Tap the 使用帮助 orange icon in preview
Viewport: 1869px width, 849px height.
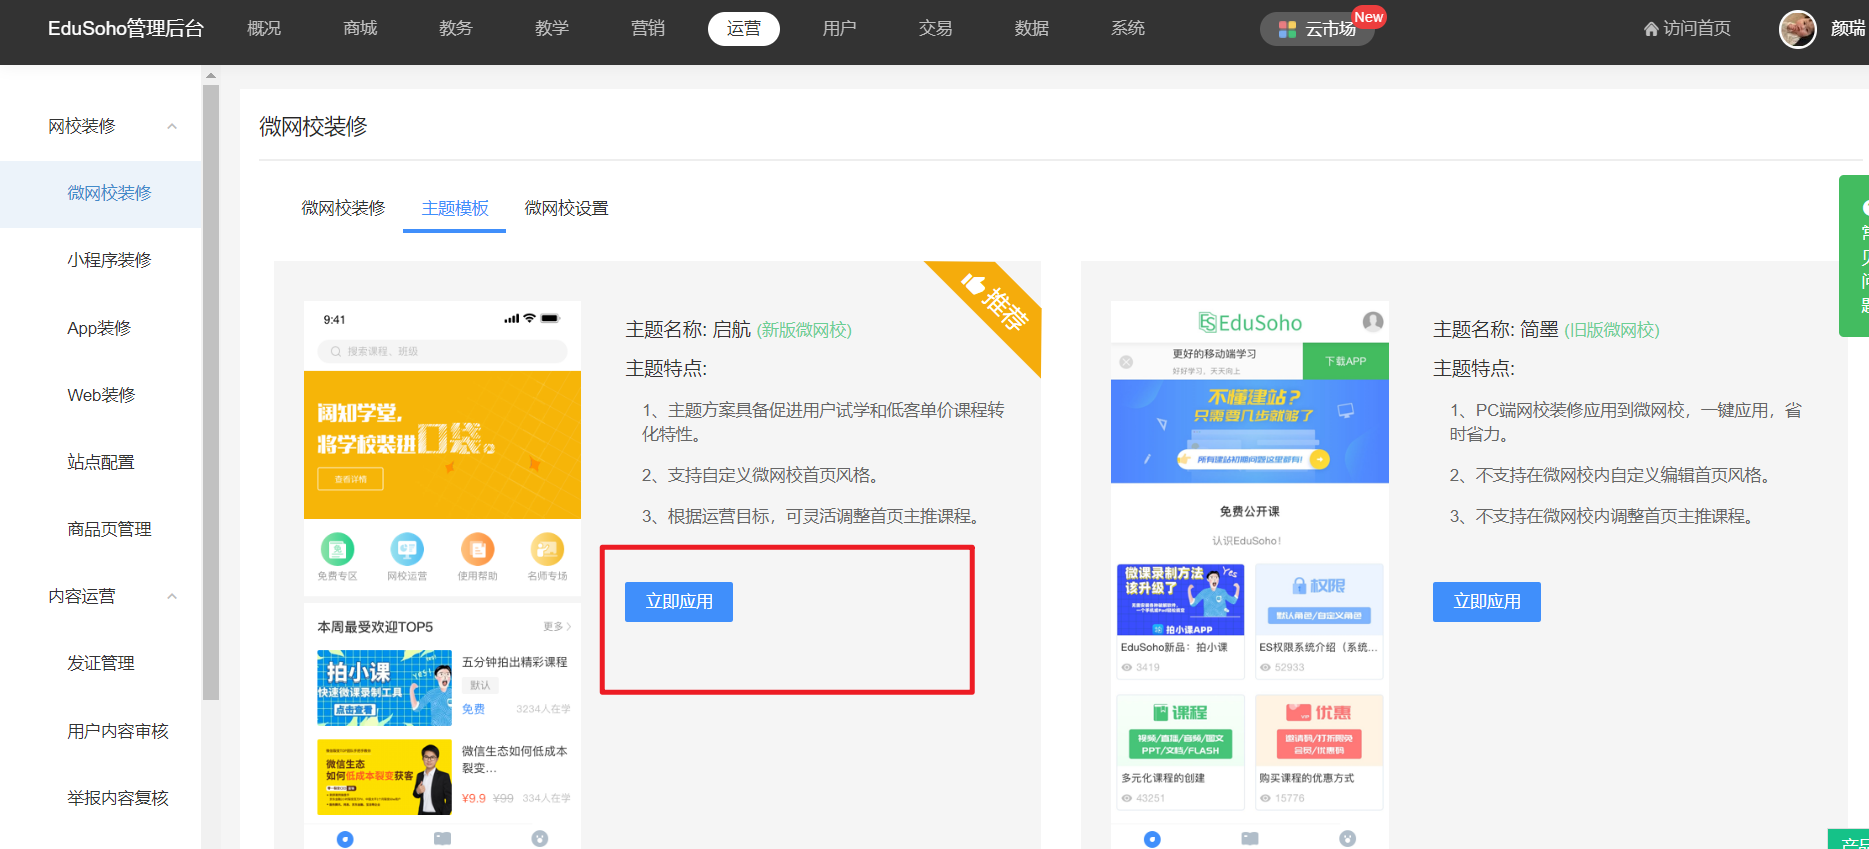point(477,549)
